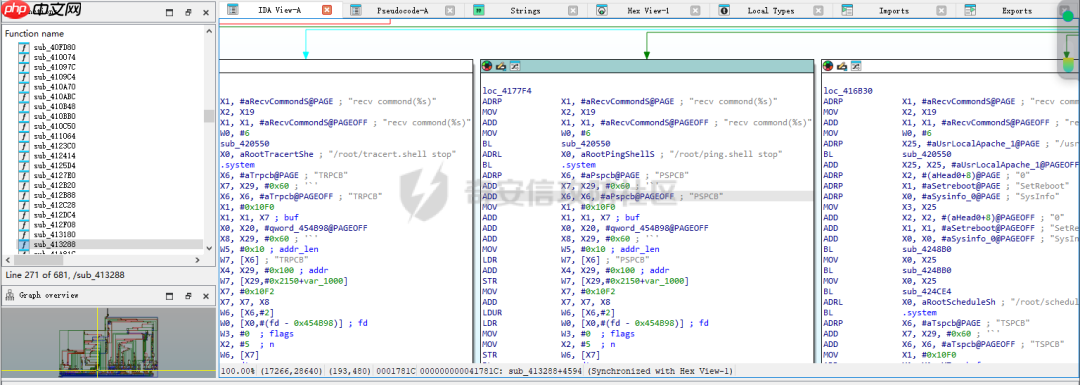Click edit-comment pencil icon on loc_4177F4 node
This screenshot has width=1080, height=385.
[501, 66]
